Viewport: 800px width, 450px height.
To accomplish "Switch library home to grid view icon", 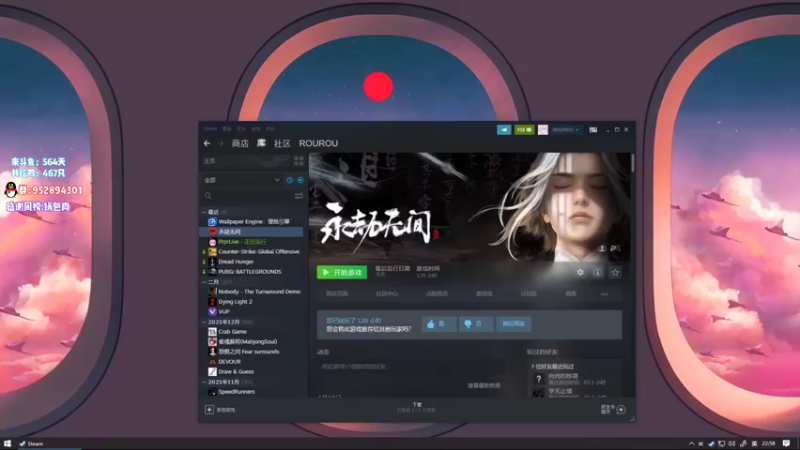I will coord(298,161).
